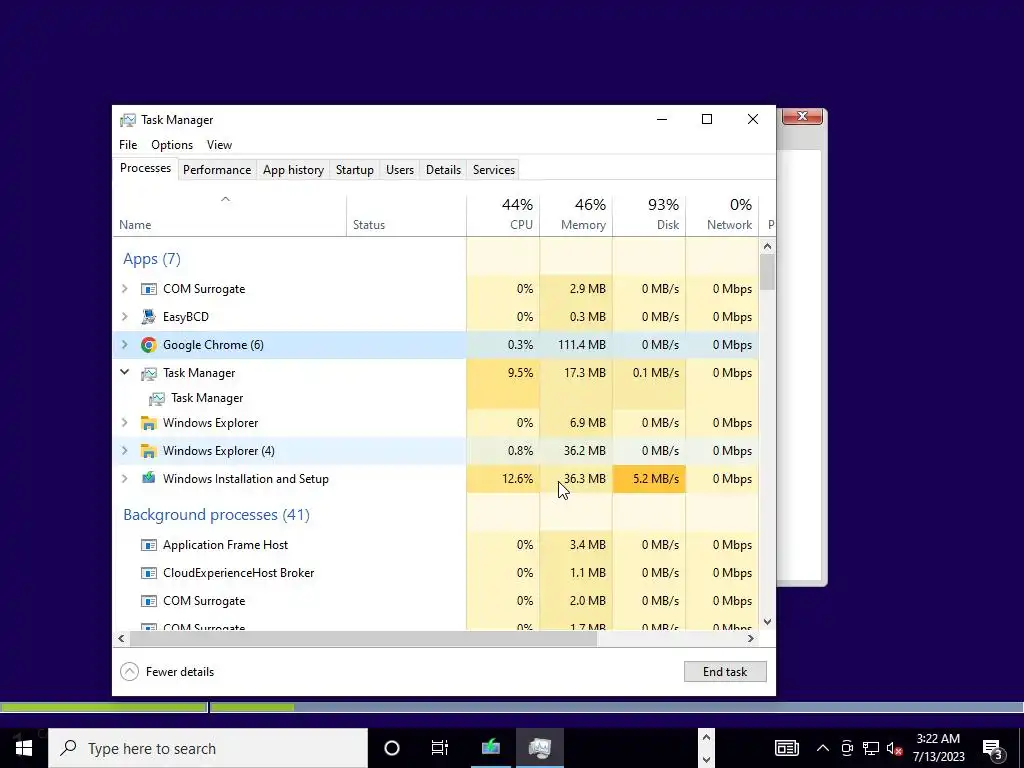Image resolution: width=1024 pixels, height=768 pixels.
Task: Close the window behind Task Manager
Action: 803,116
